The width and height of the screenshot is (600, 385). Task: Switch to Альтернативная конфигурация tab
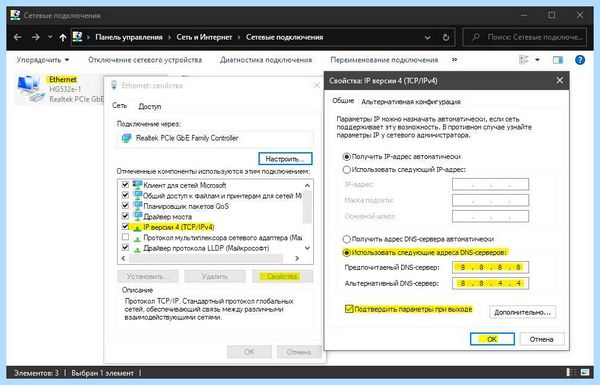(411, 102)
